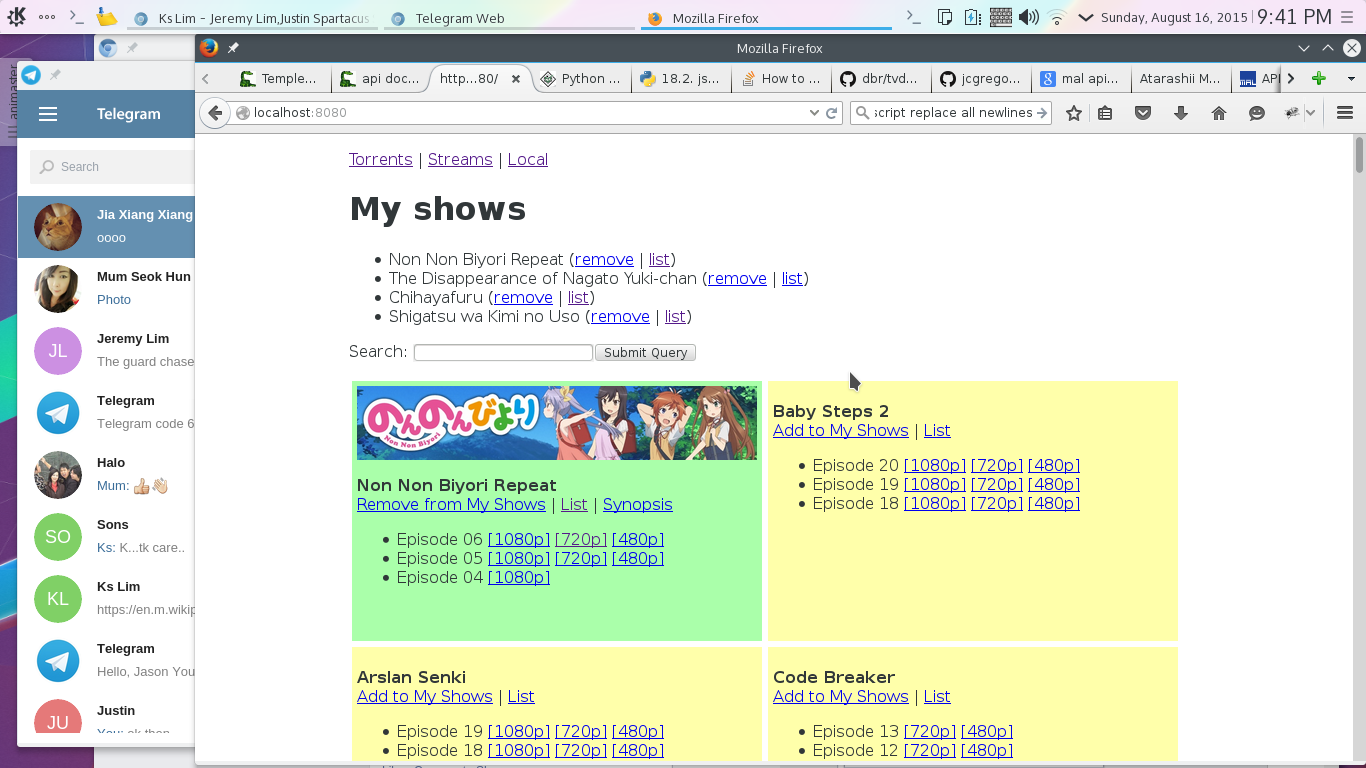
Task: Open the URL history dropdown arrow
Action: [x=814, y=113]
